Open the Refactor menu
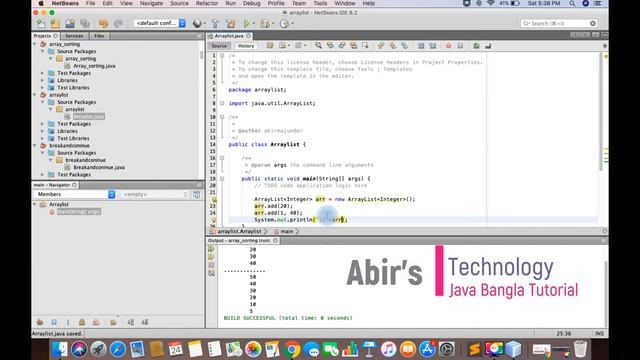640x360 pixels. click(207, 3)
